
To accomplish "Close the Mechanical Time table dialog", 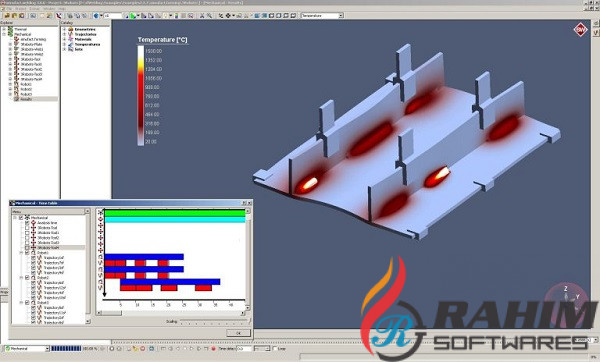I will (x=249, y=203).
